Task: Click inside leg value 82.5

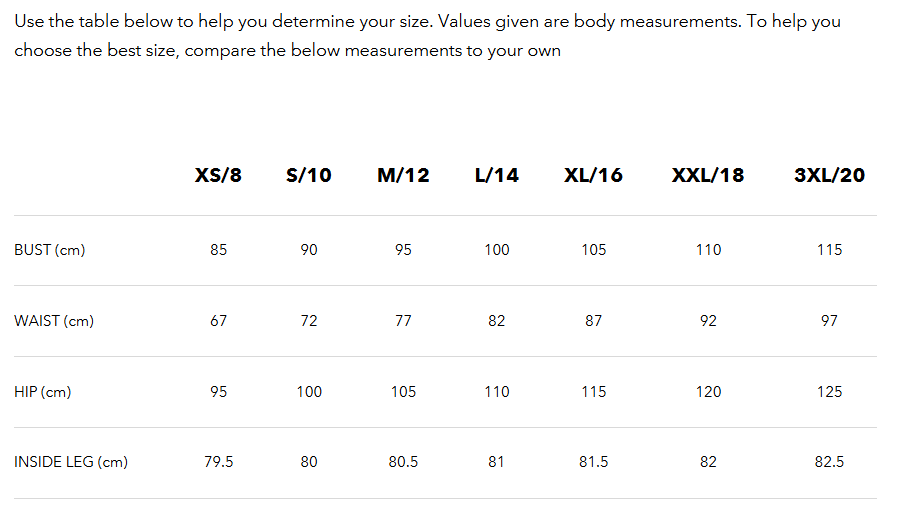Action: (x=829, y=462)
